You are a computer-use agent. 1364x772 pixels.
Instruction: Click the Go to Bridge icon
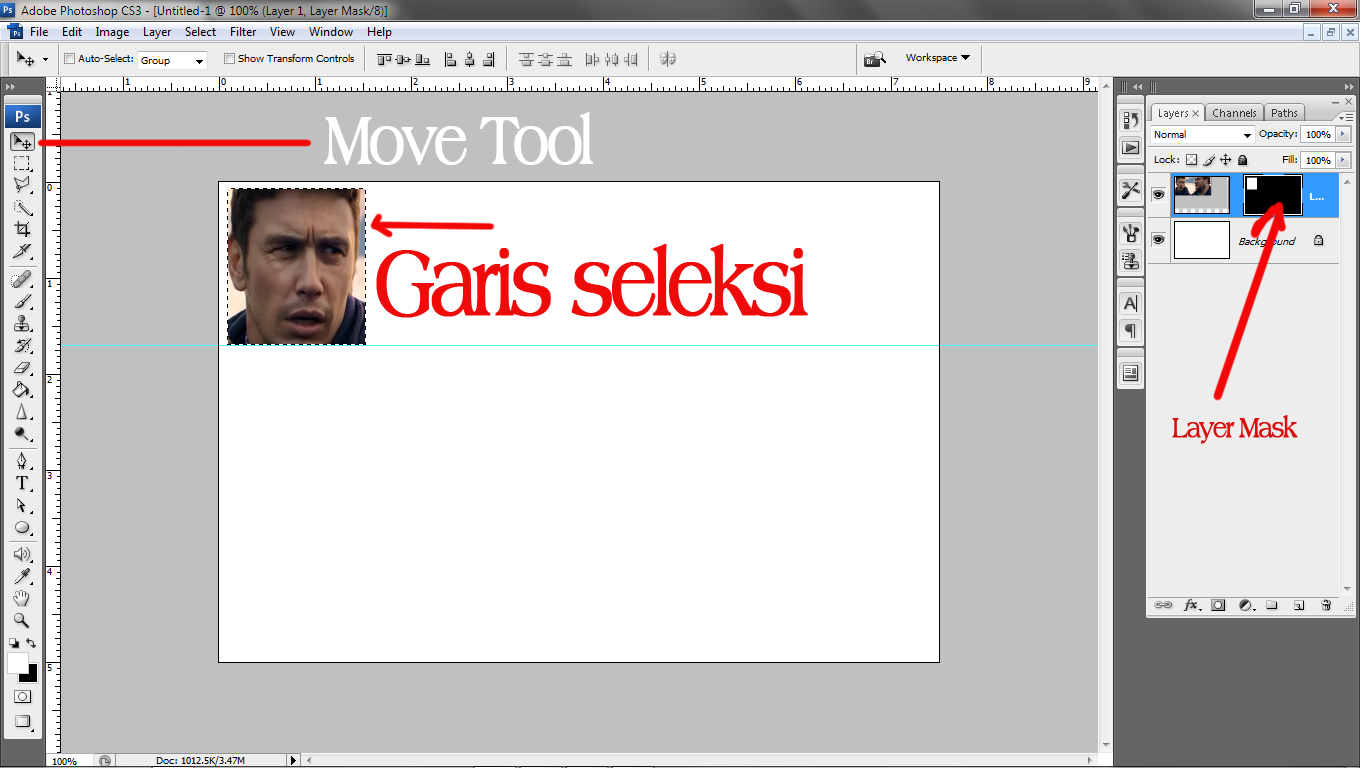pyautogui.click(x=875, y=59)
